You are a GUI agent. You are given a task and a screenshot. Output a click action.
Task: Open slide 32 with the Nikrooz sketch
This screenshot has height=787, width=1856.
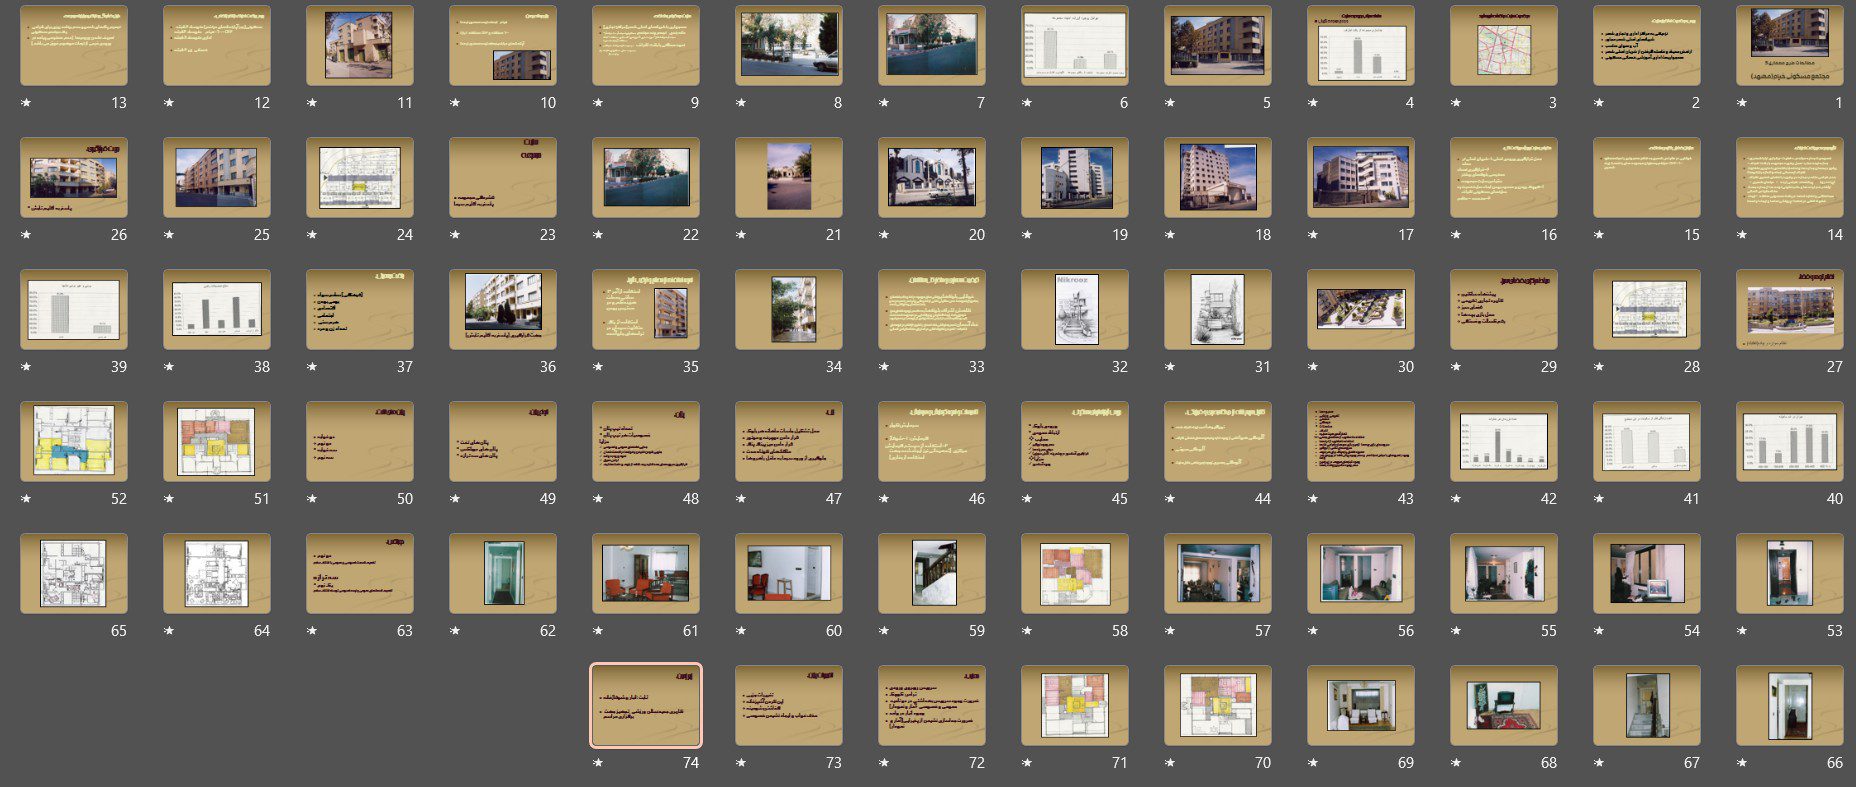tap(1074, 309)
